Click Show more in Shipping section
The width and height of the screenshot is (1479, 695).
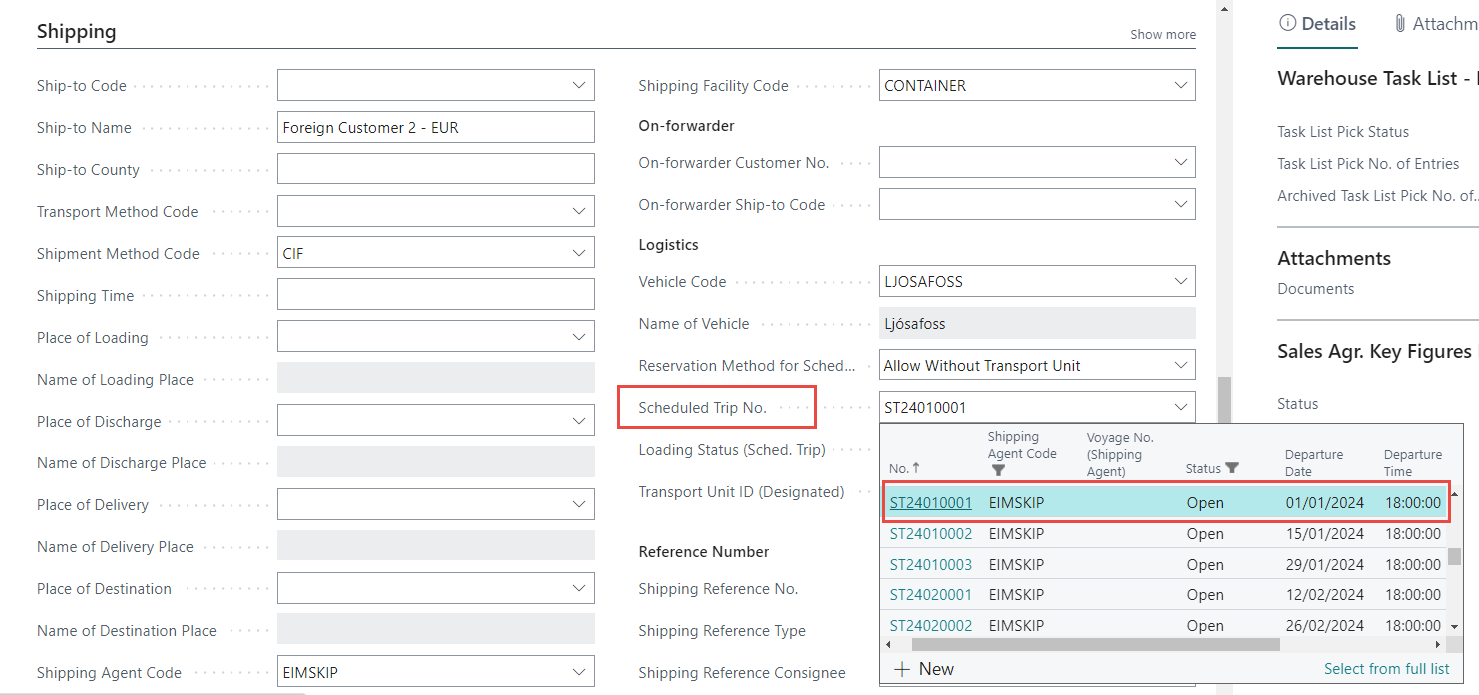(x=1162, y=35)
